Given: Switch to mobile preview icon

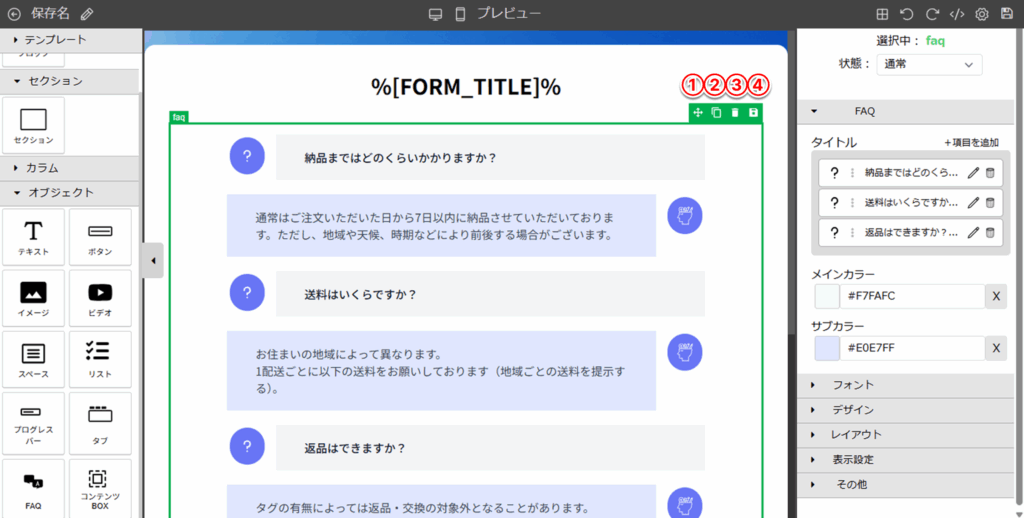Looking at the screenshot, I should click(x=461, y=14).
